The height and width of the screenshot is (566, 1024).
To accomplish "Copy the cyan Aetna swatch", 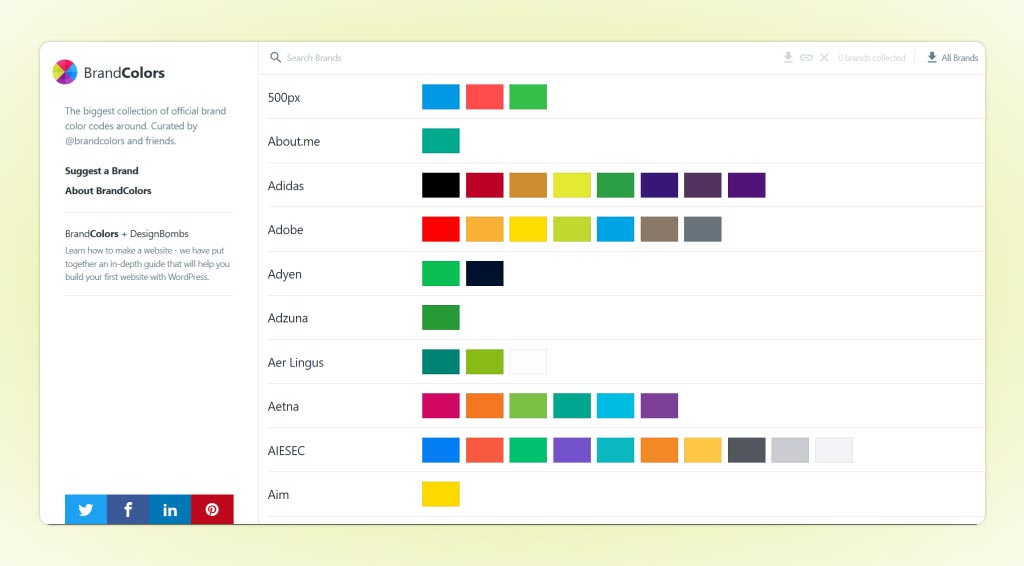I will 615,405.
